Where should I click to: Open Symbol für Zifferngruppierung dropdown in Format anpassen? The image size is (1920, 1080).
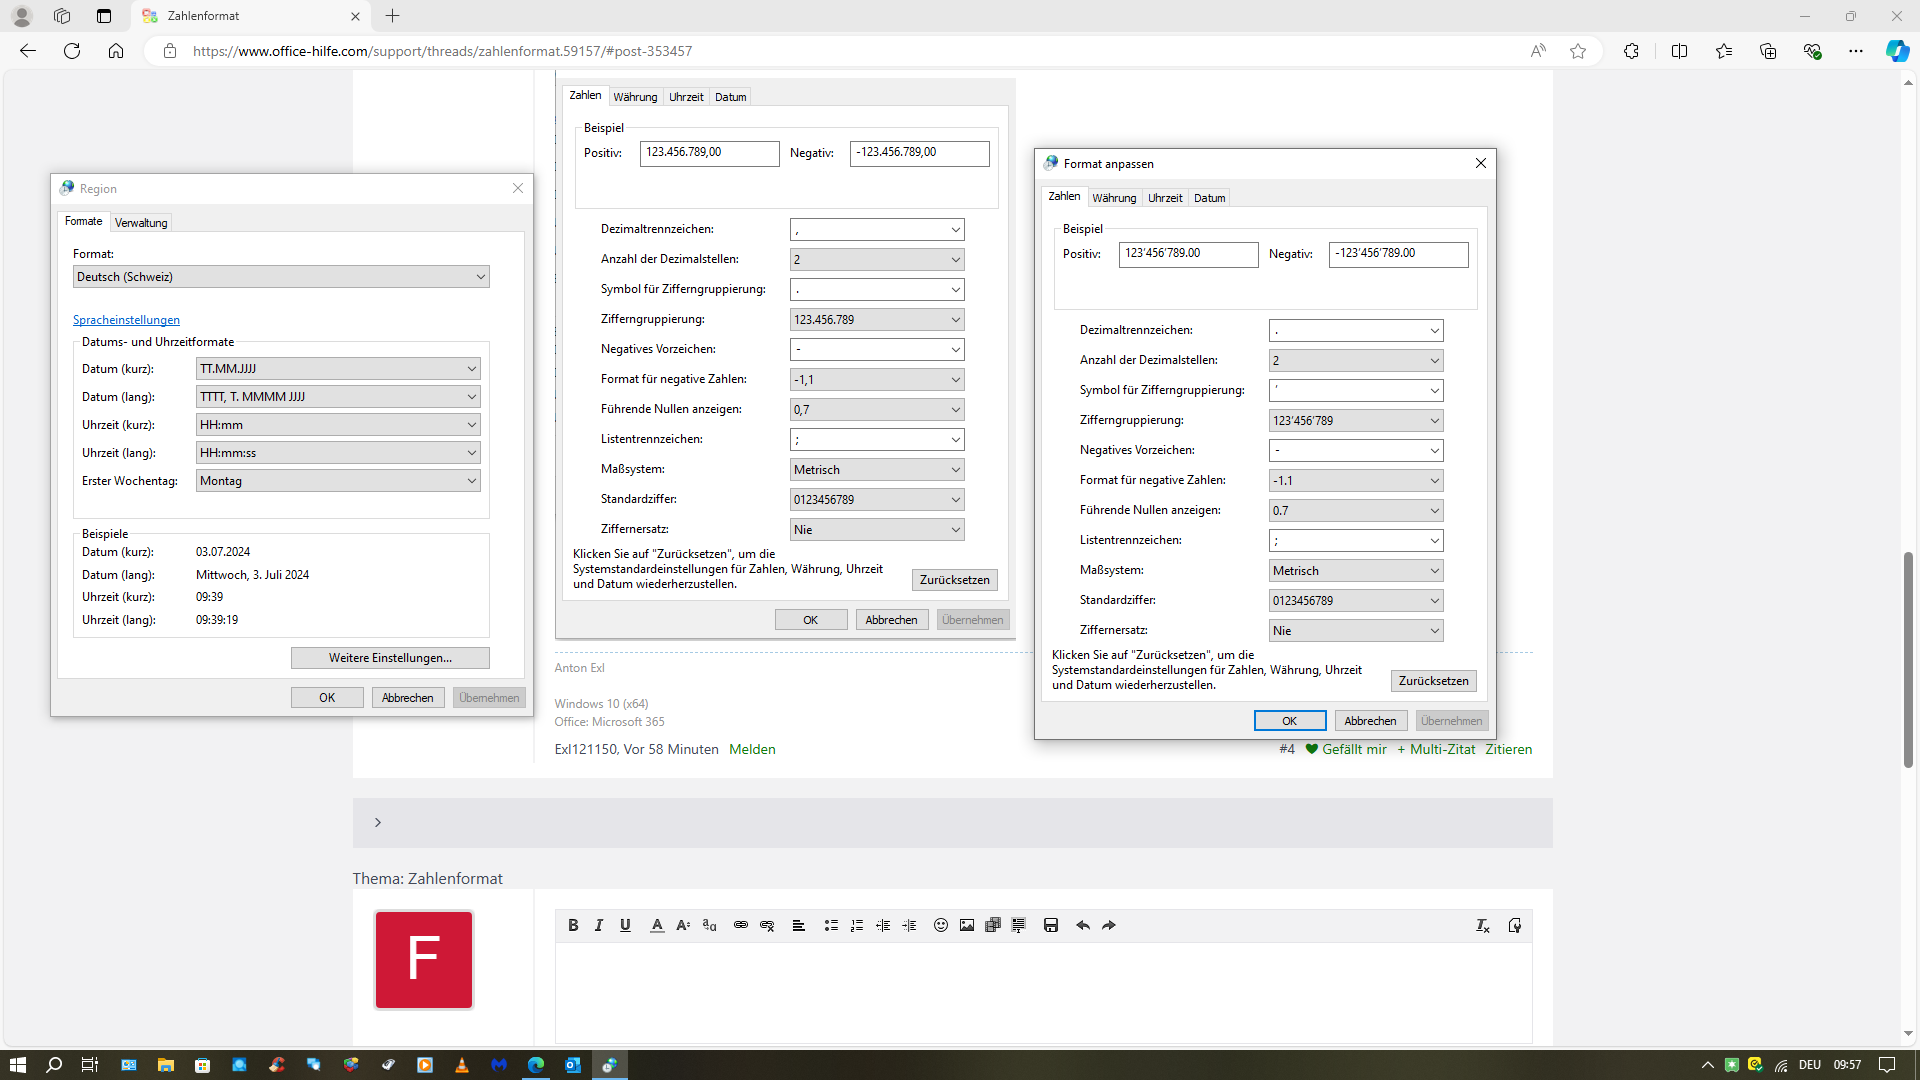[x=1356, y=391]
